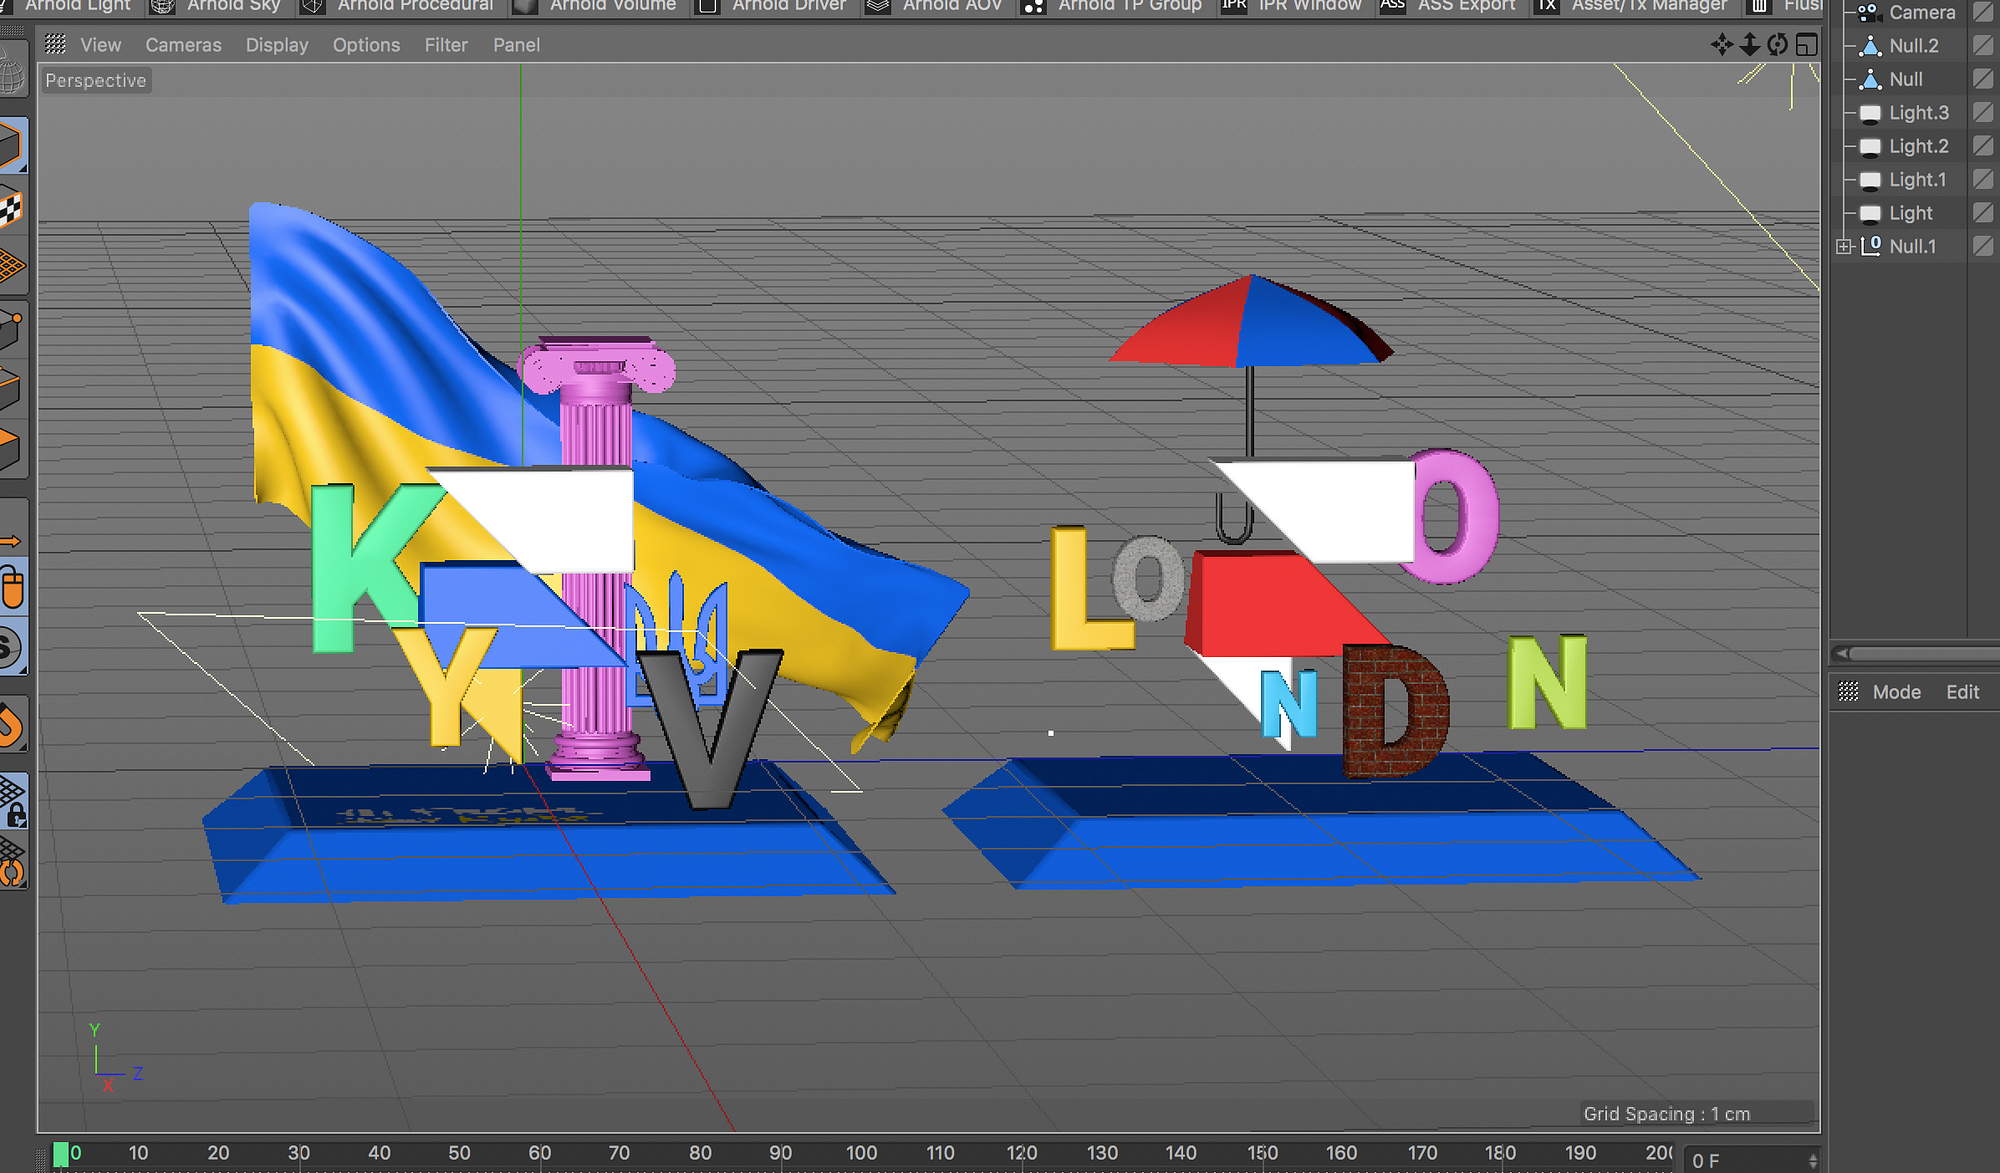Click the Arnold Sky icon
The height and width of the screenshot is (1173, 2000).
tap(162, 5)
